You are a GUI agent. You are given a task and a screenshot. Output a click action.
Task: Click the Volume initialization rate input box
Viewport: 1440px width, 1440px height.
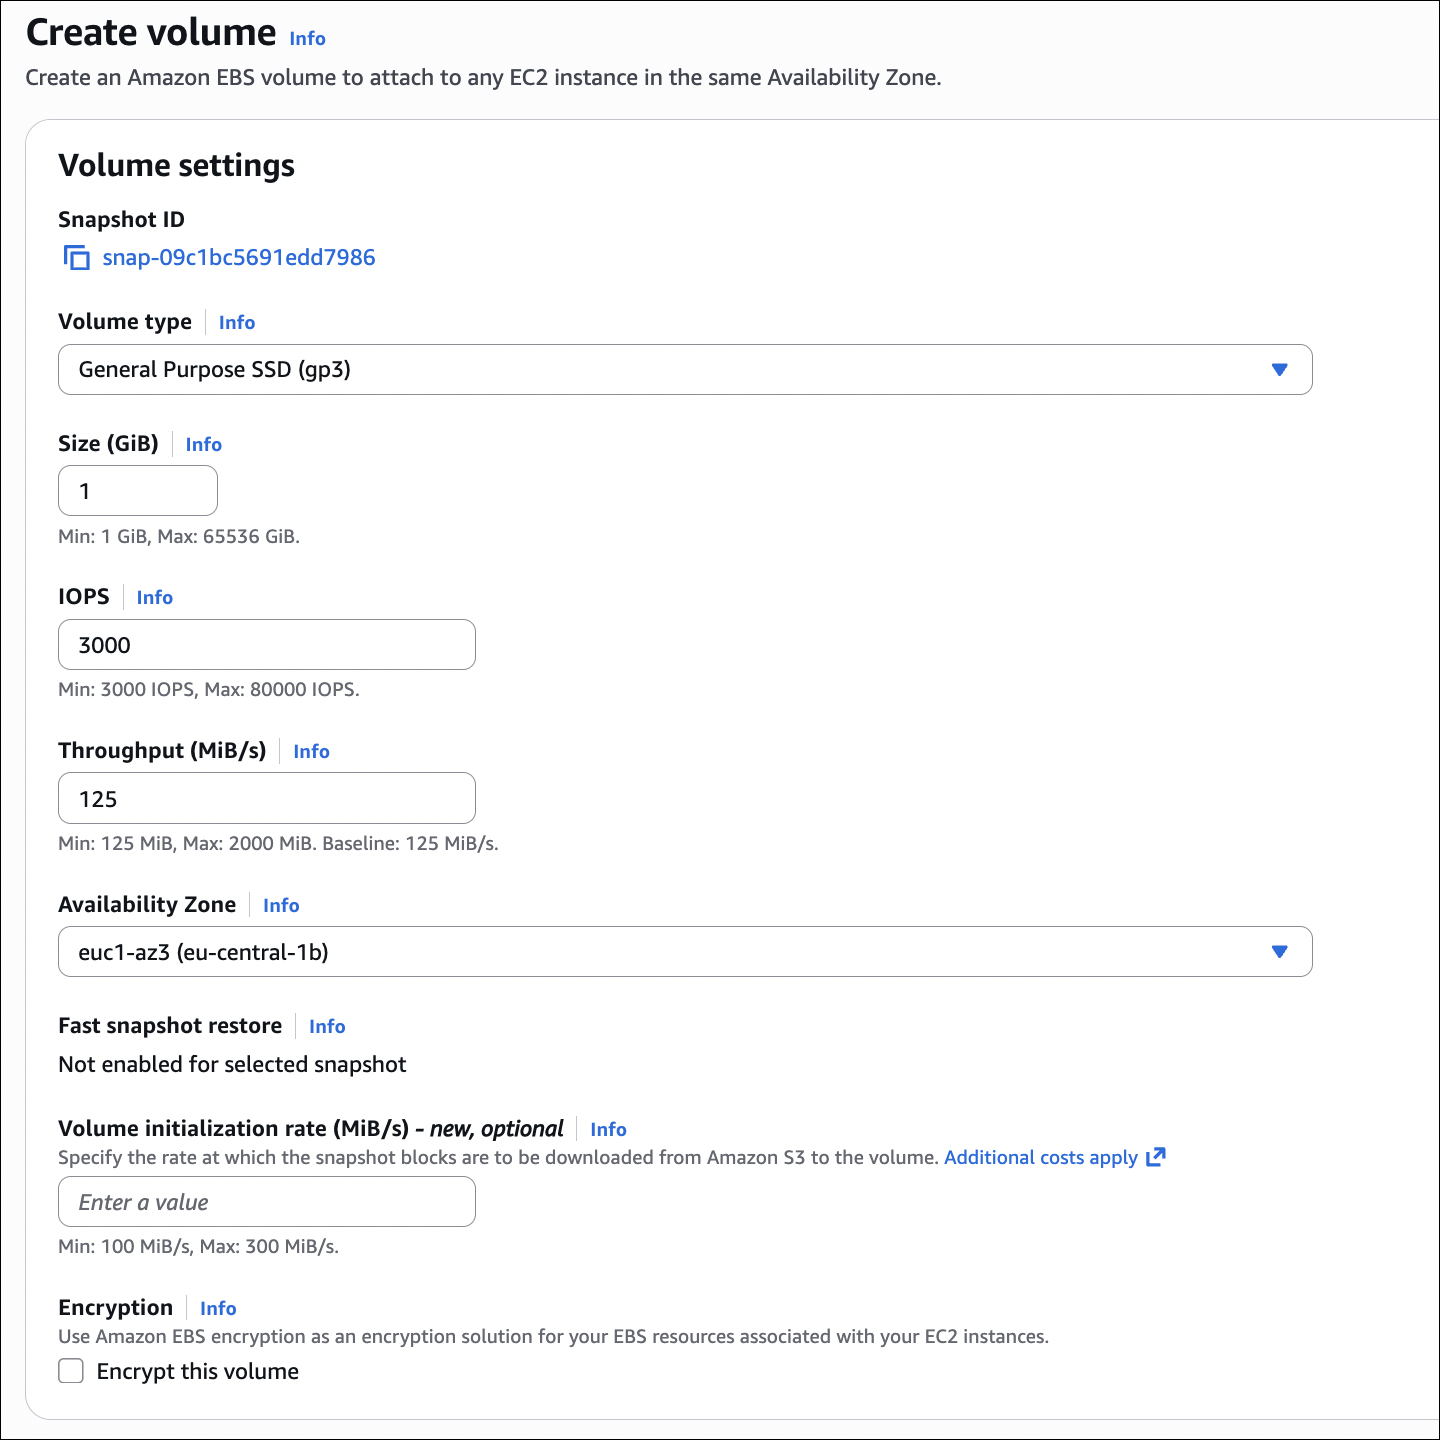click(x=266, y=1202)
